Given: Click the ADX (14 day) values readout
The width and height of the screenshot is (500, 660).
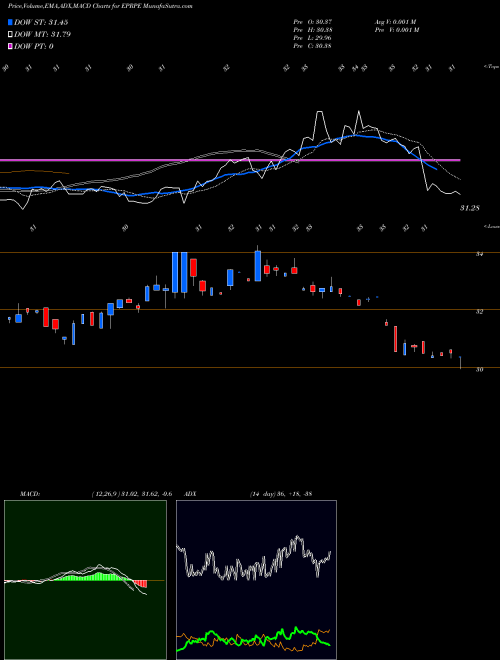Looking at the screenshot, I should (x=280, y=494).
